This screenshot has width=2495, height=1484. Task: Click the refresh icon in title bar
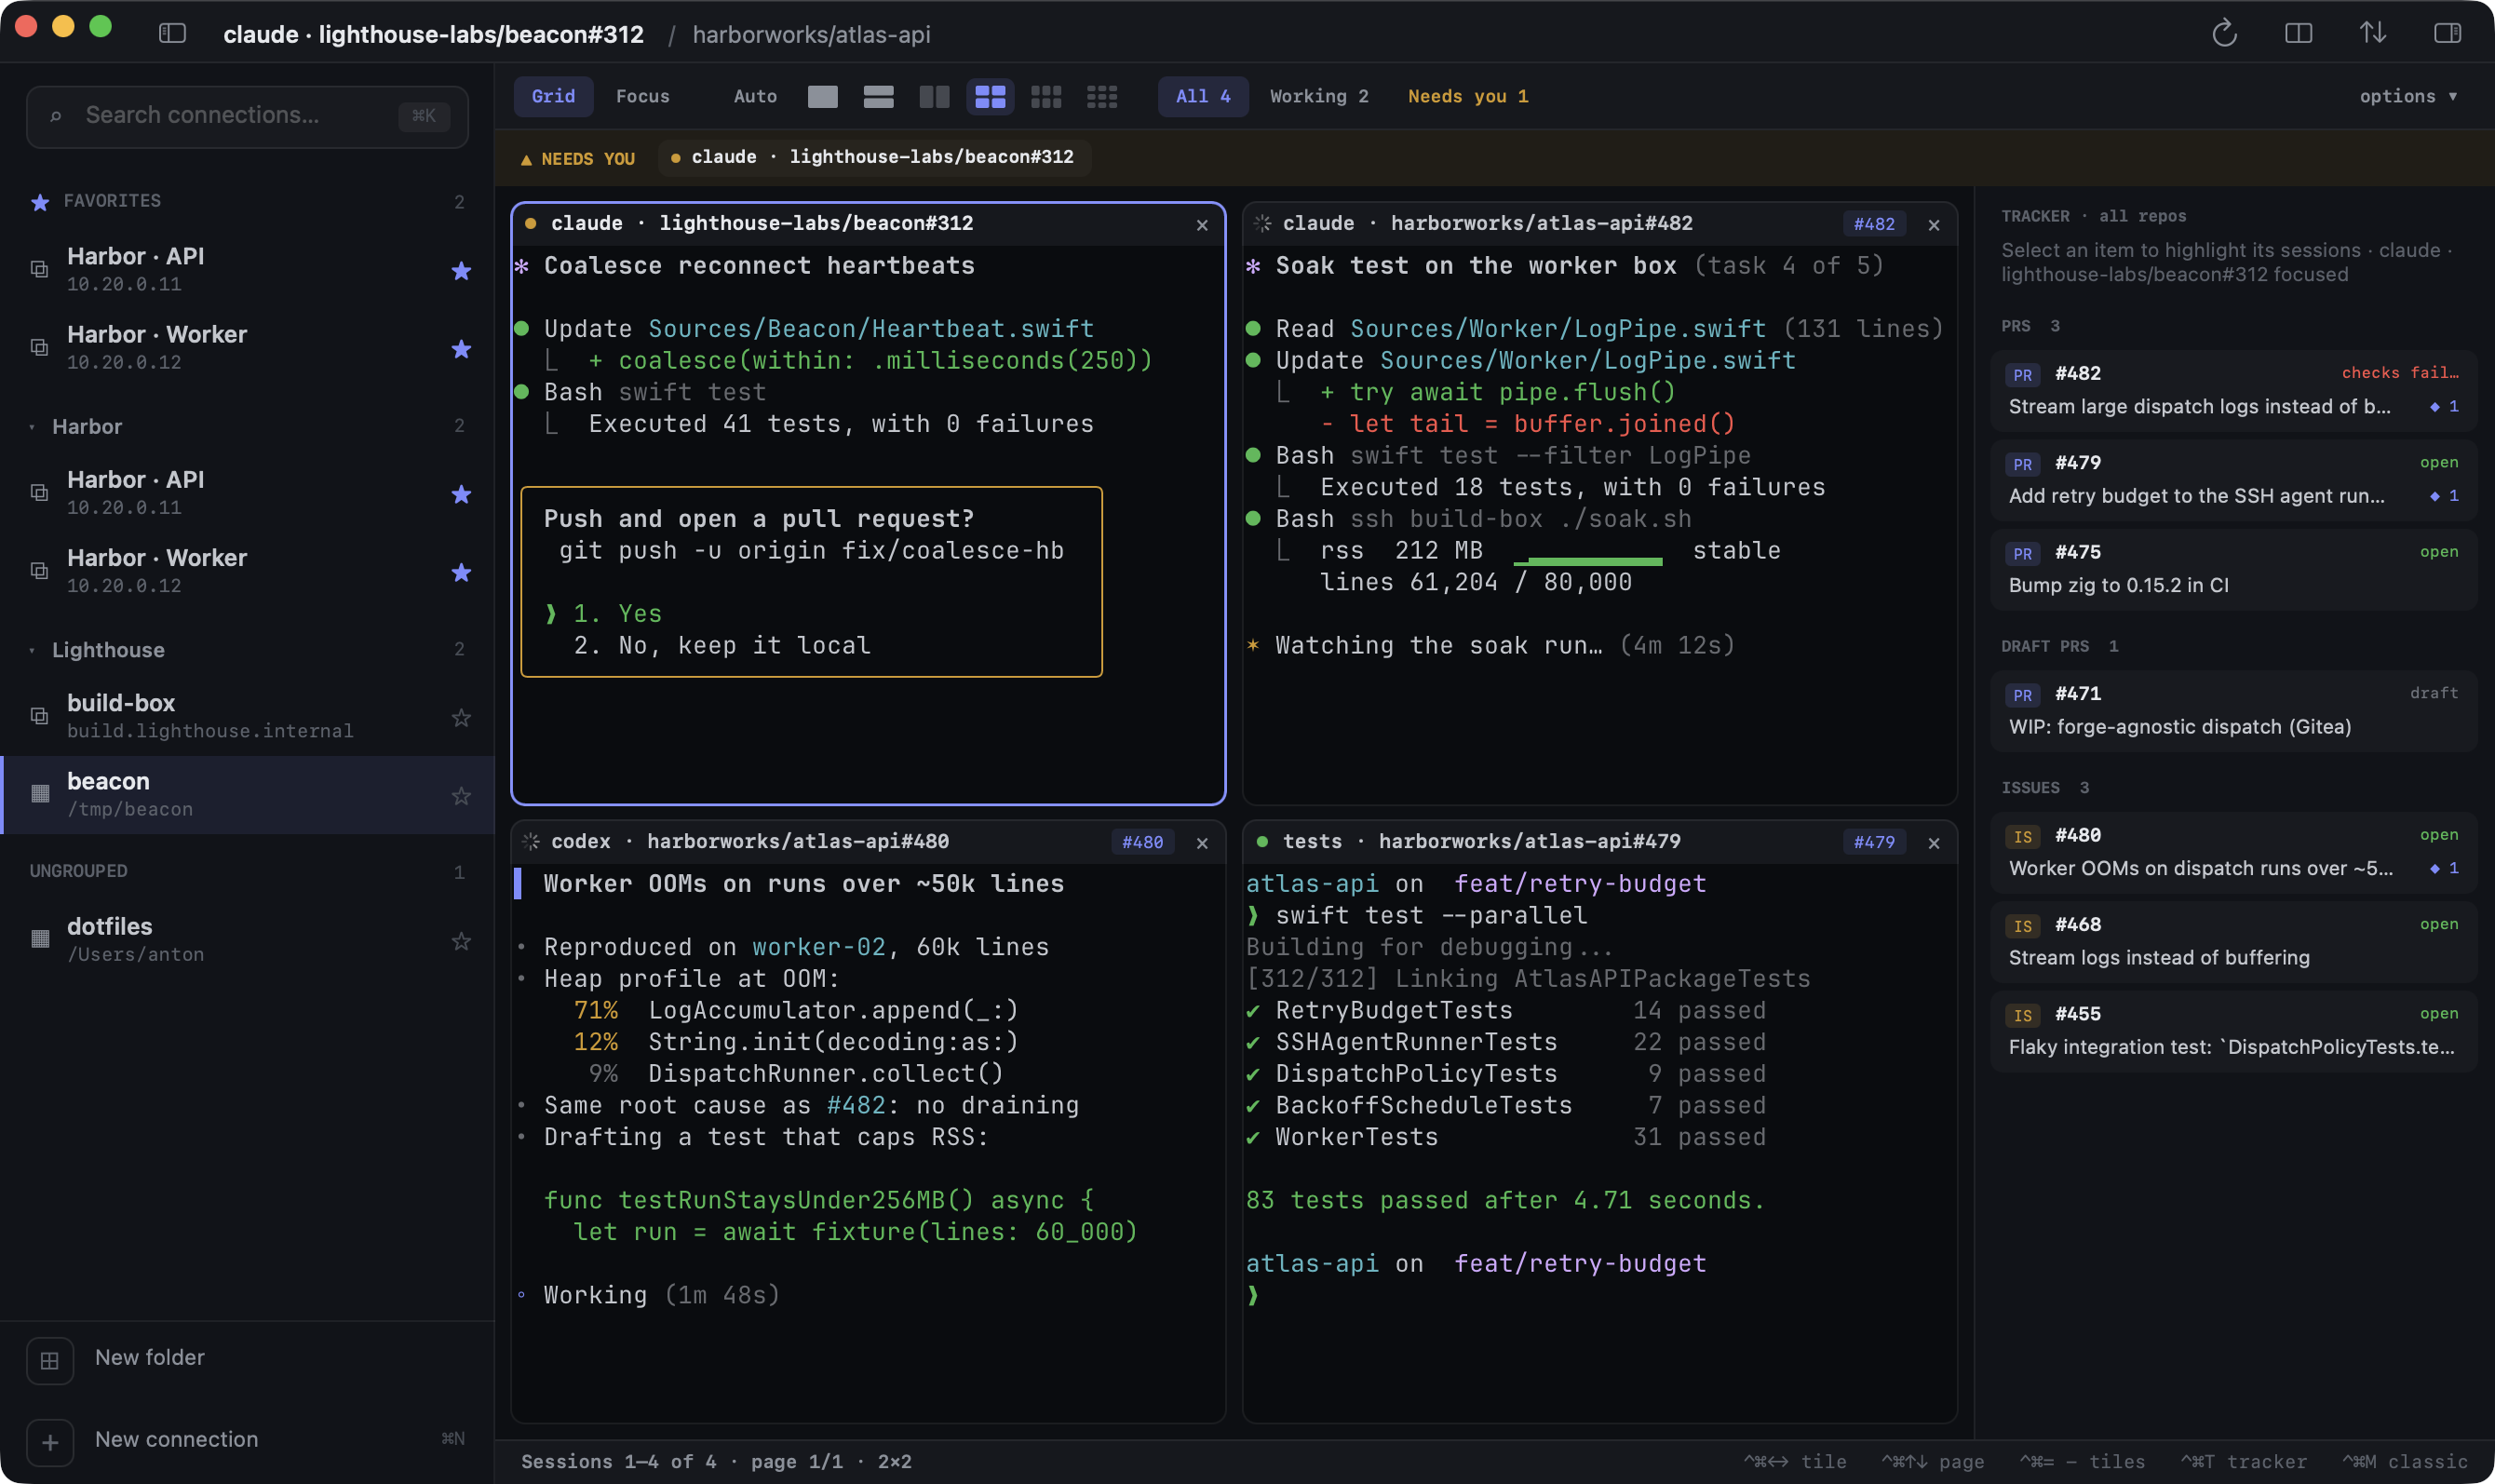click(2224, 34)
